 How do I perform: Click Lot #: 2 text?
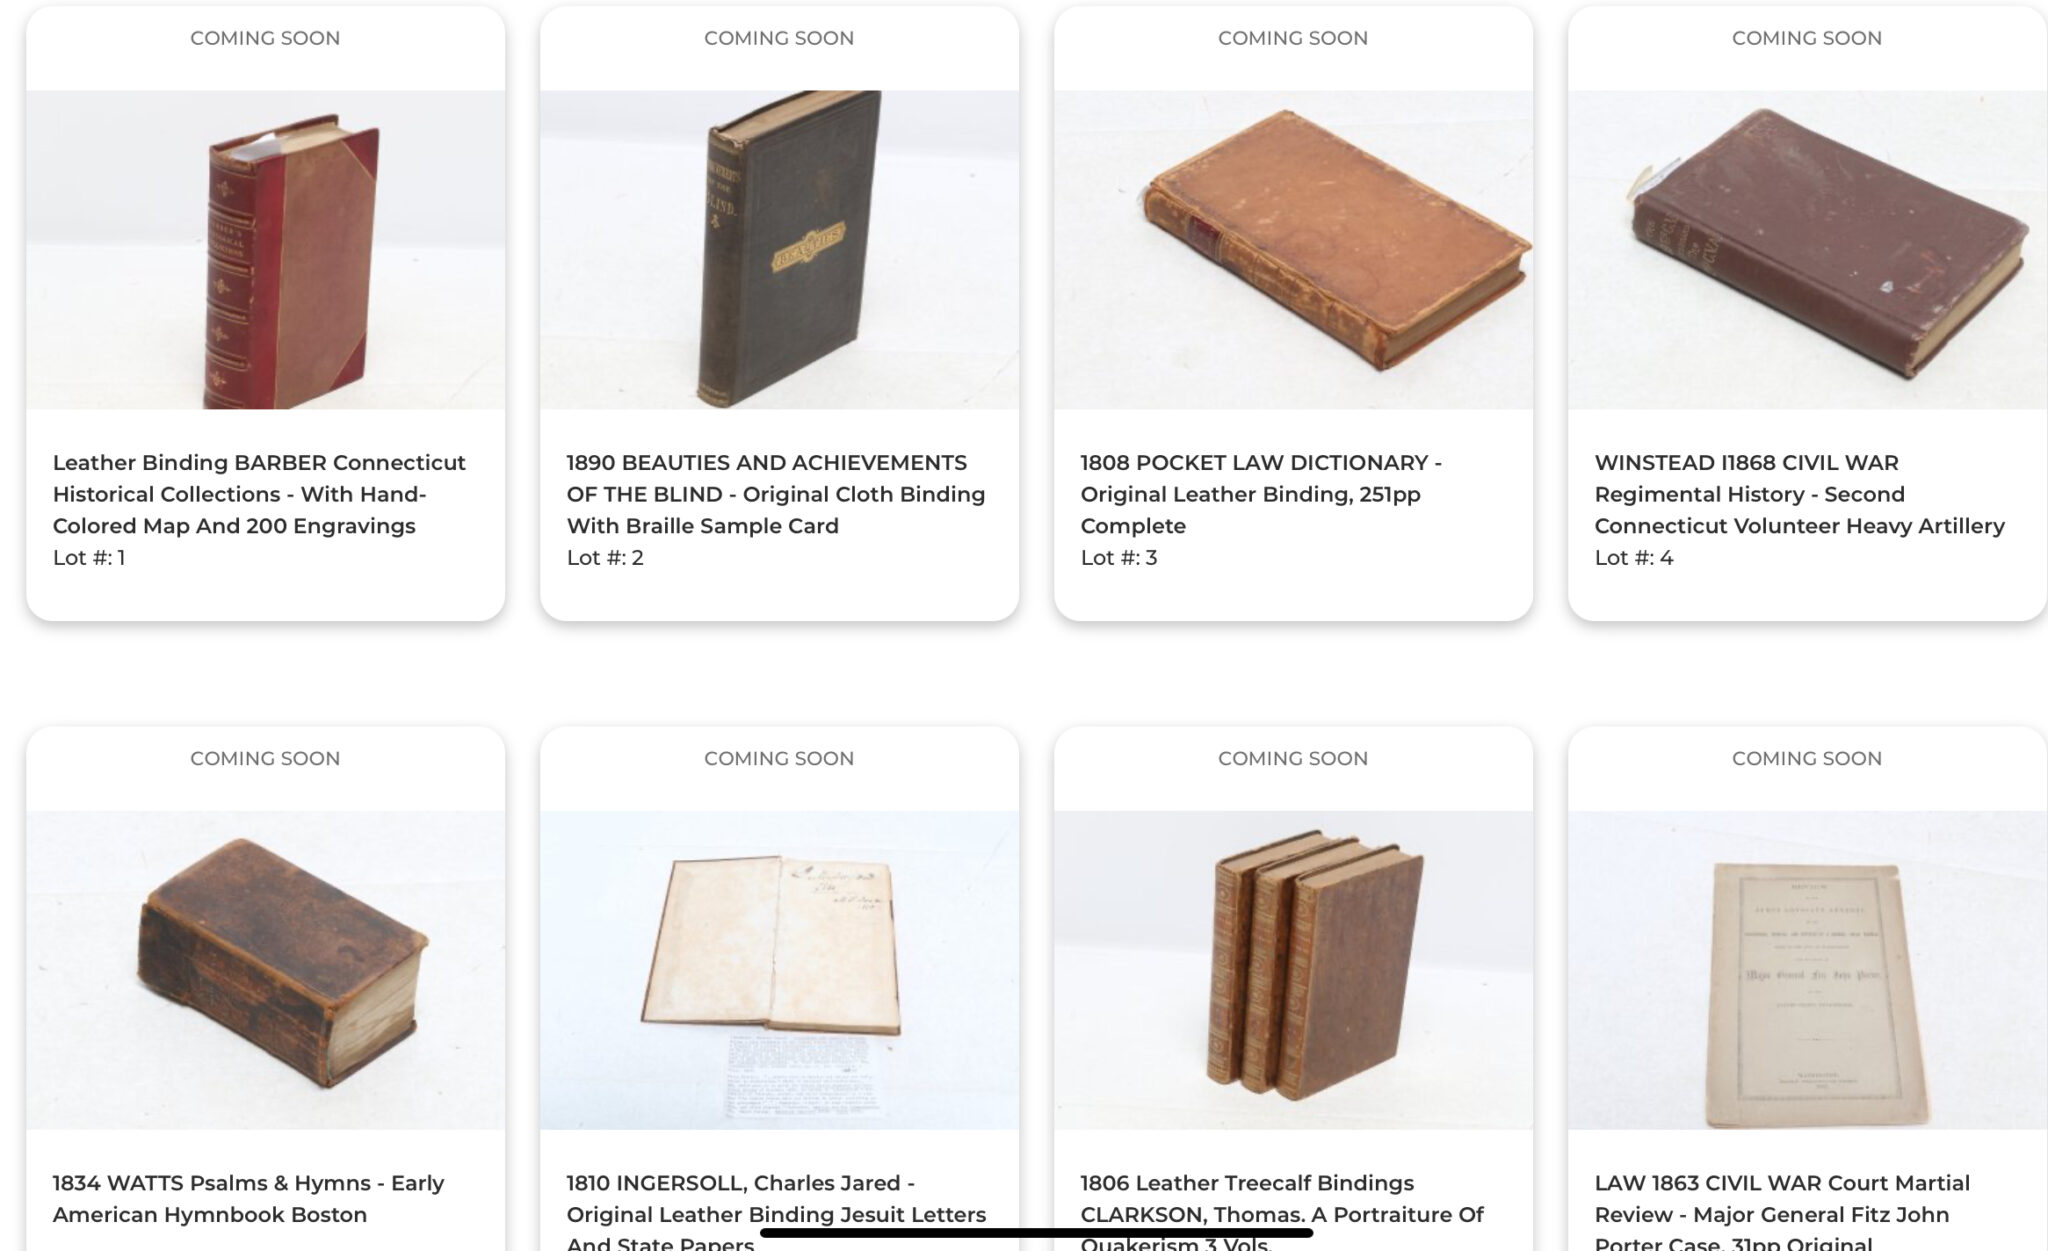click(605, 558)
